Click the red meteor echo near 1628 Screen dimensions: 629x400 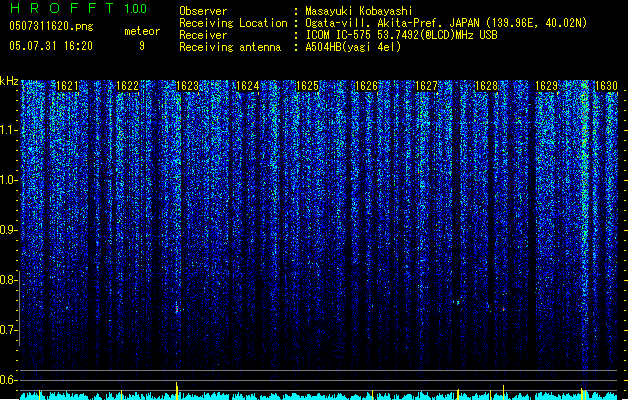503,309
